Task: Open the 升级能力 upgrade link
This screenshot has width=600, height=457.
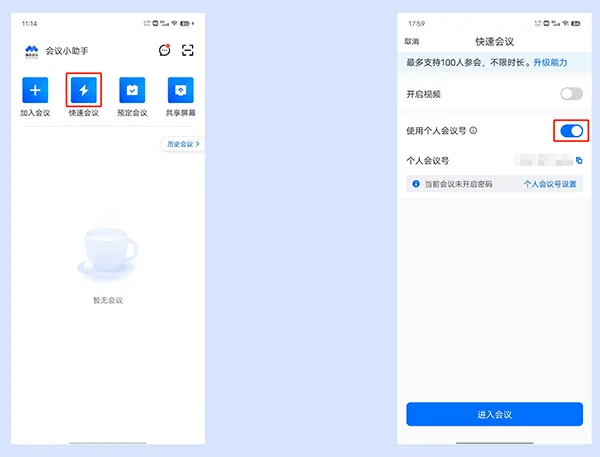Action: tap(550, 62)
